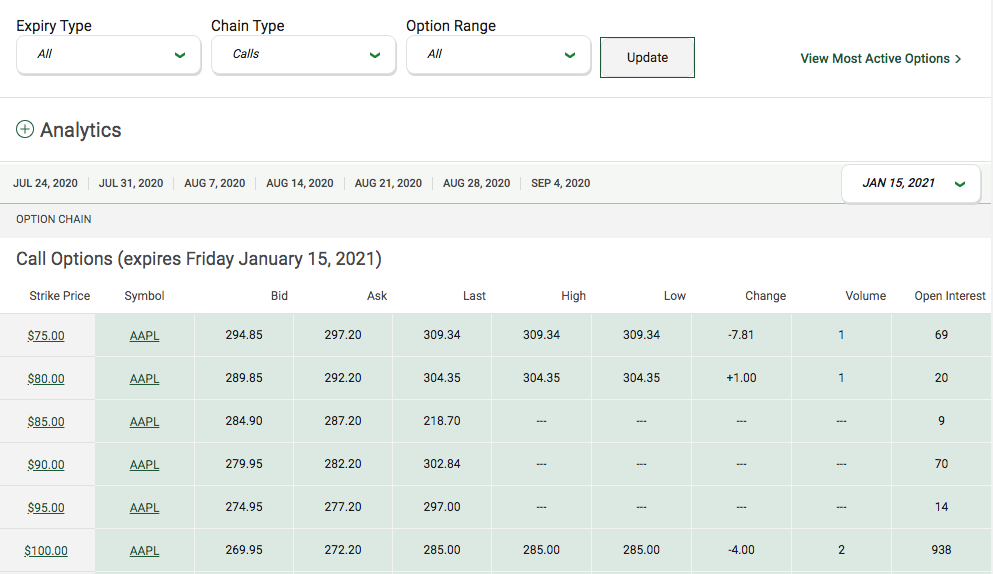
Task: Choose the AUG 14, 2020 expiry date
Action: coord(299,183)
